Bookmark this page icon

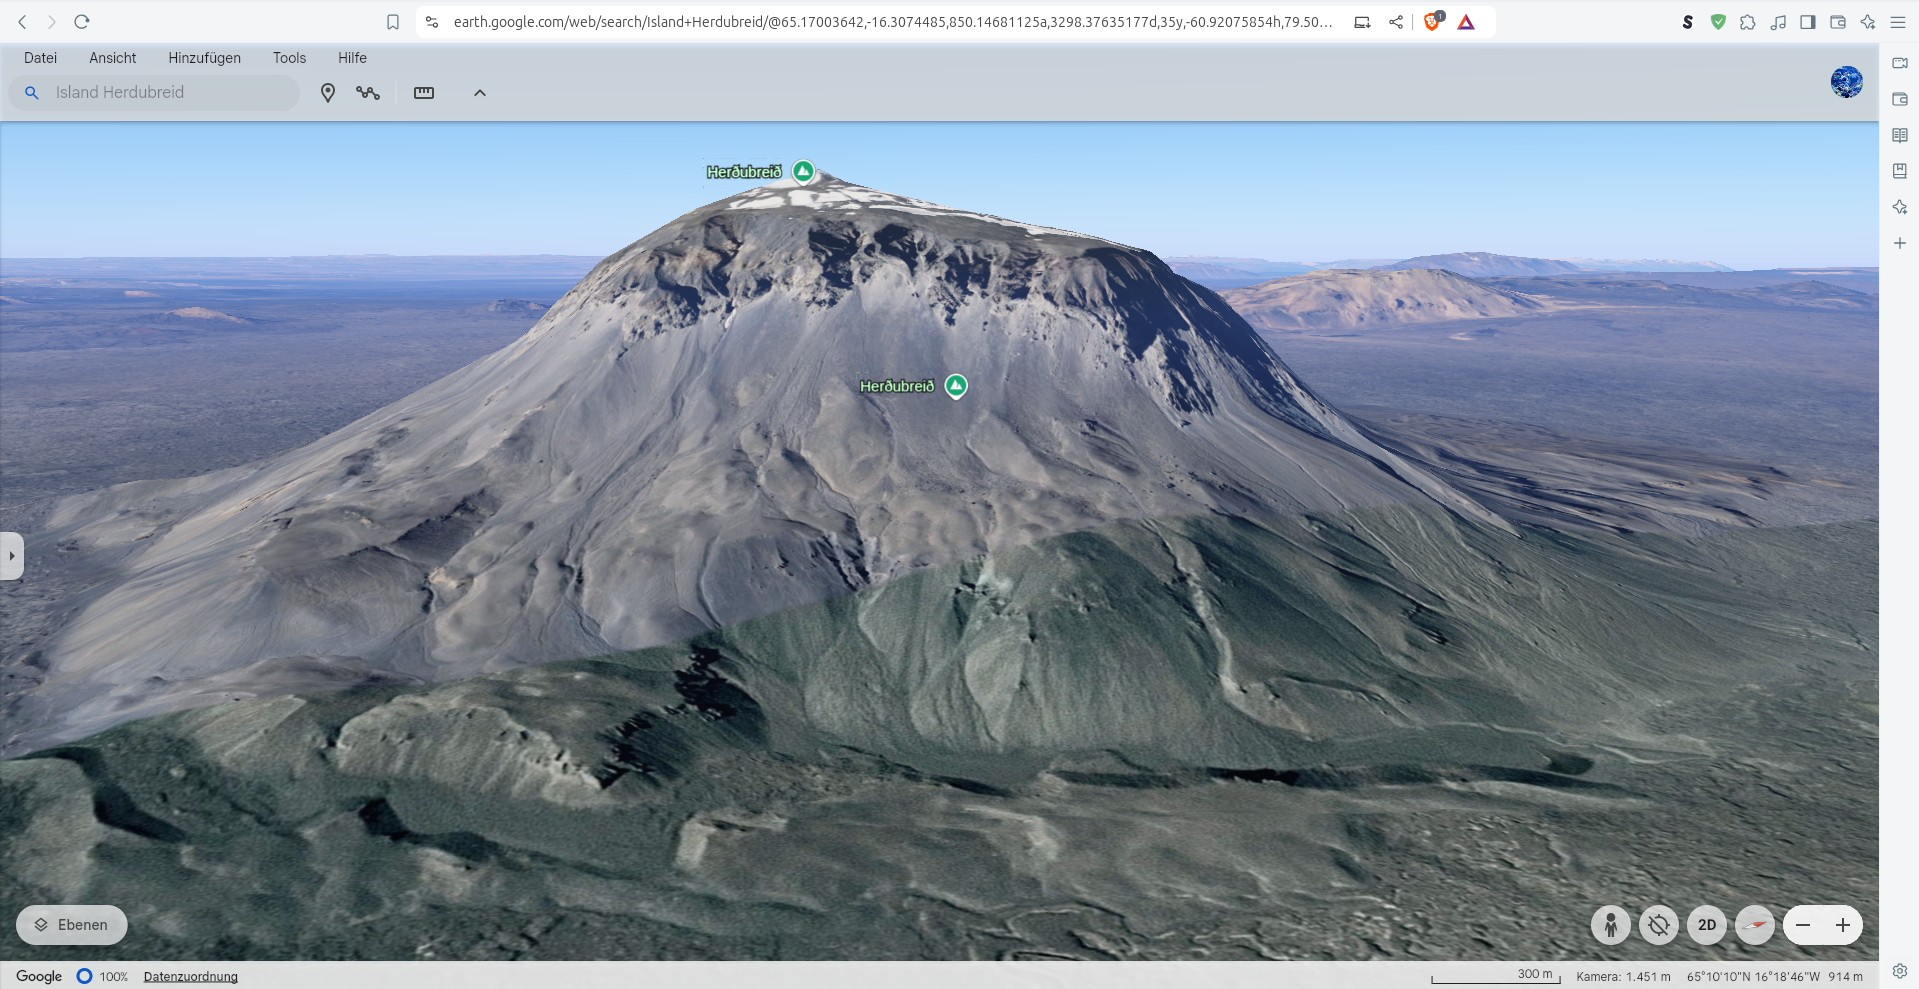point(393,22)
